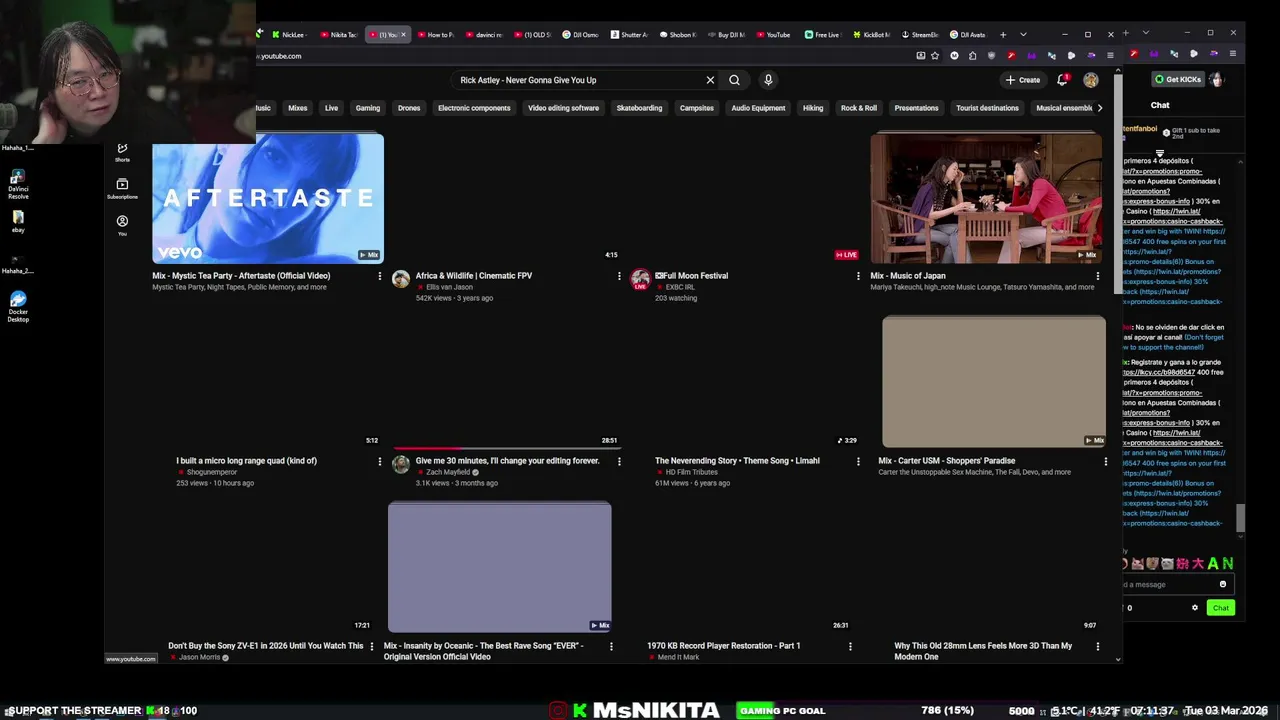The height and width of the screenshot is (720, 1280).
Task: Open the EXBC IRL channel avatar
Action: click(x=640, y=279)
